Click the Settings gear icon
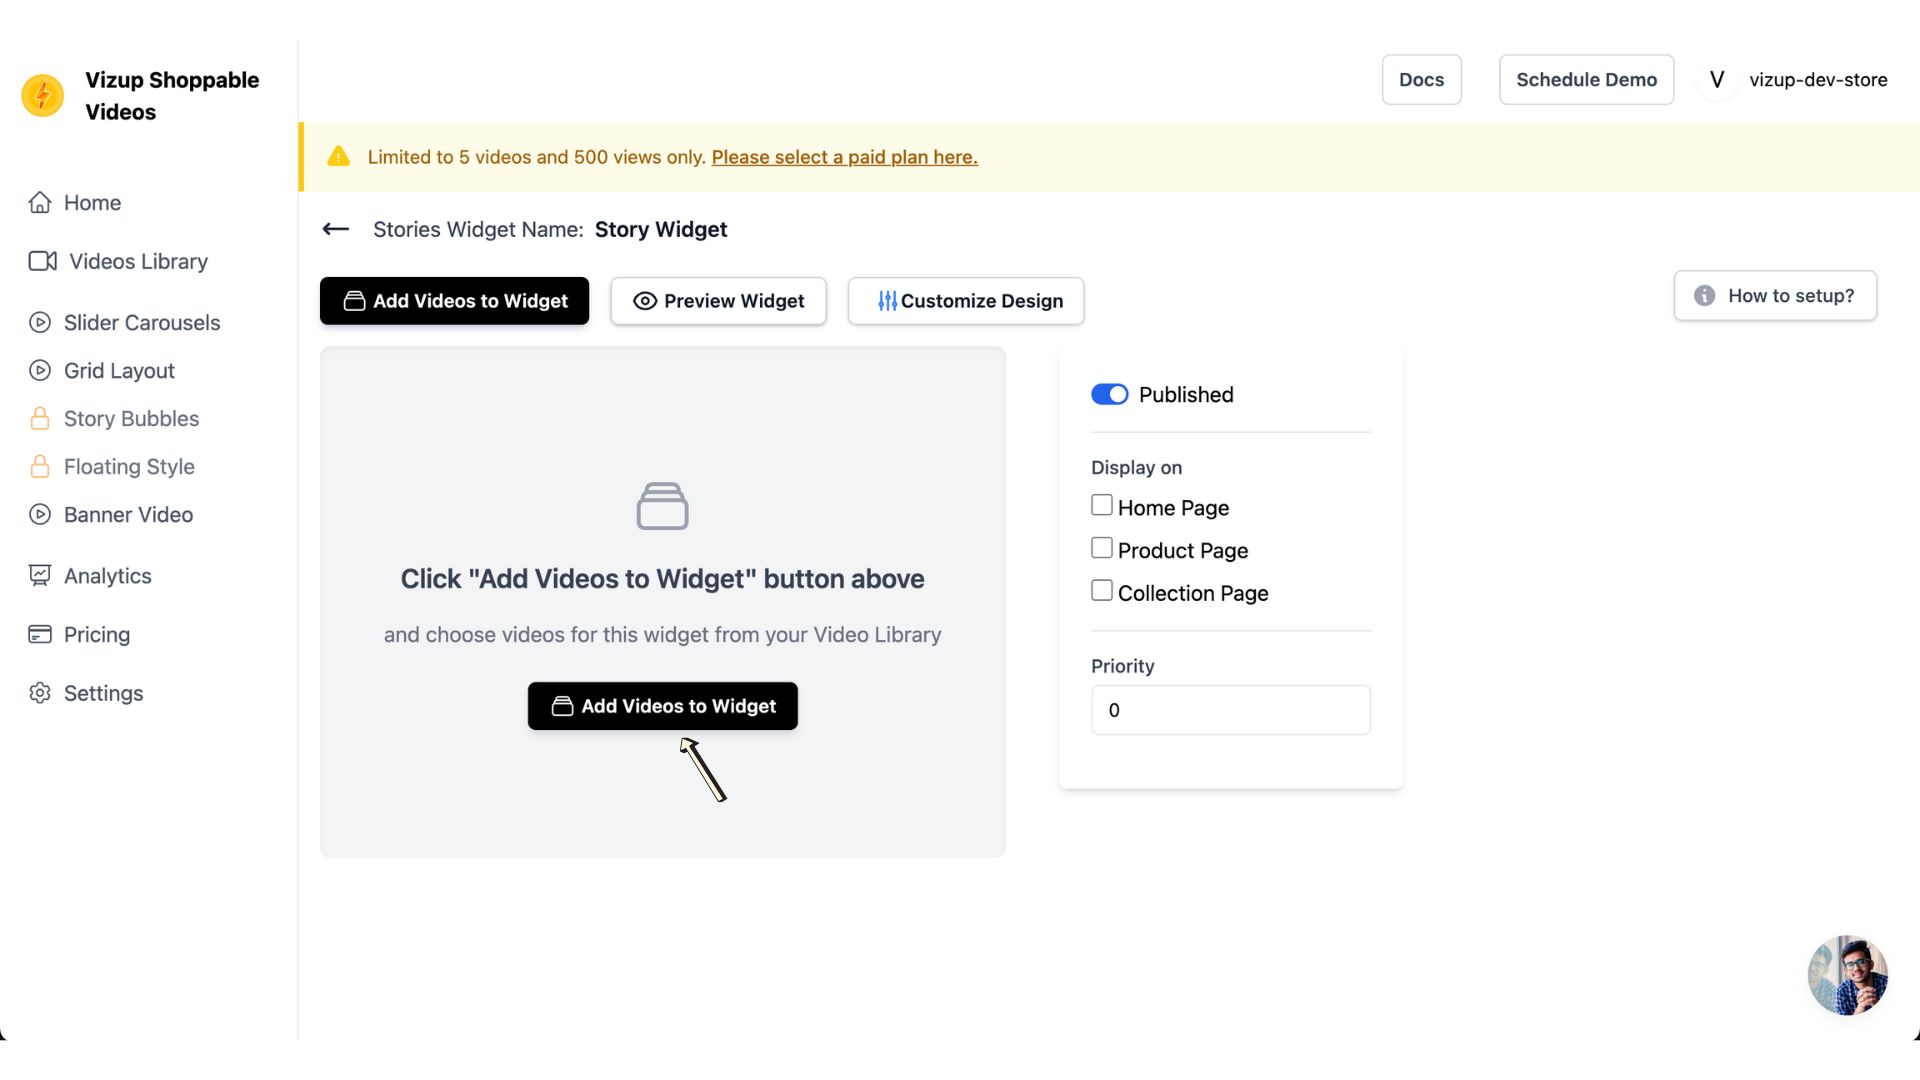This screenshot has width=1920, height=1080. click(x=40, y=694)
